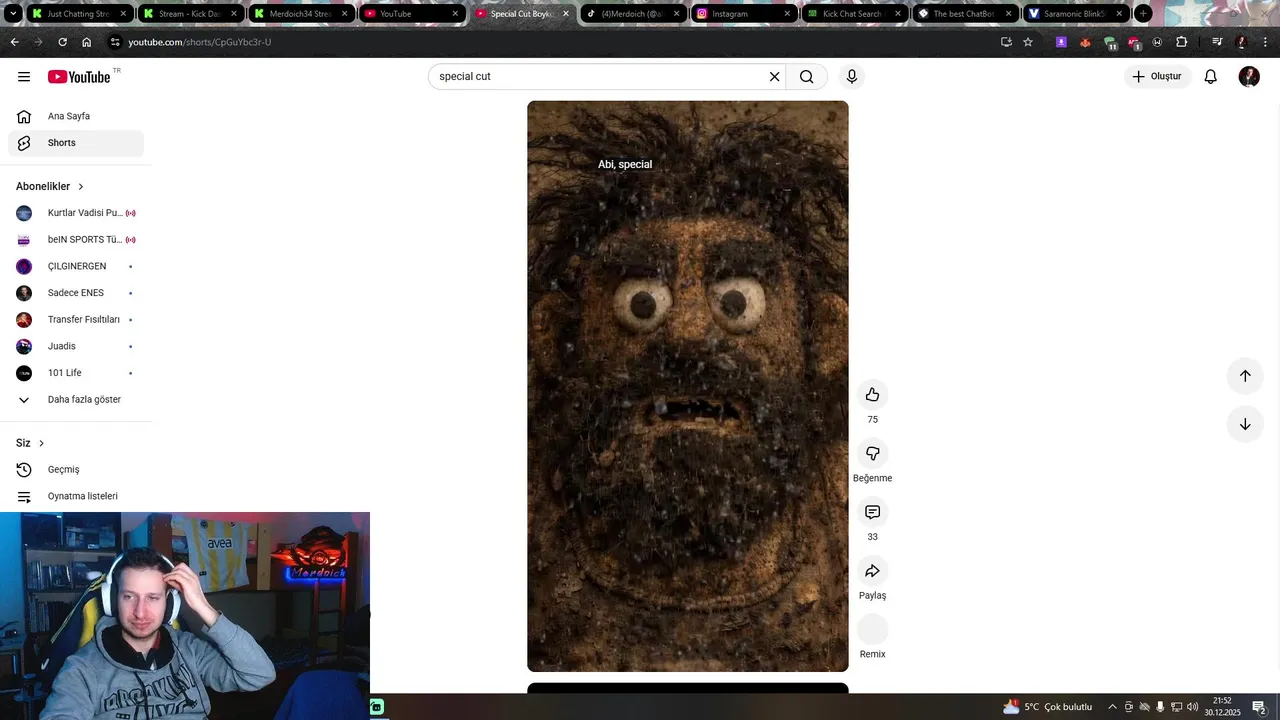Open beIN SPORTS Tü... subscription

pyautogui.click(x=76, y=240)
